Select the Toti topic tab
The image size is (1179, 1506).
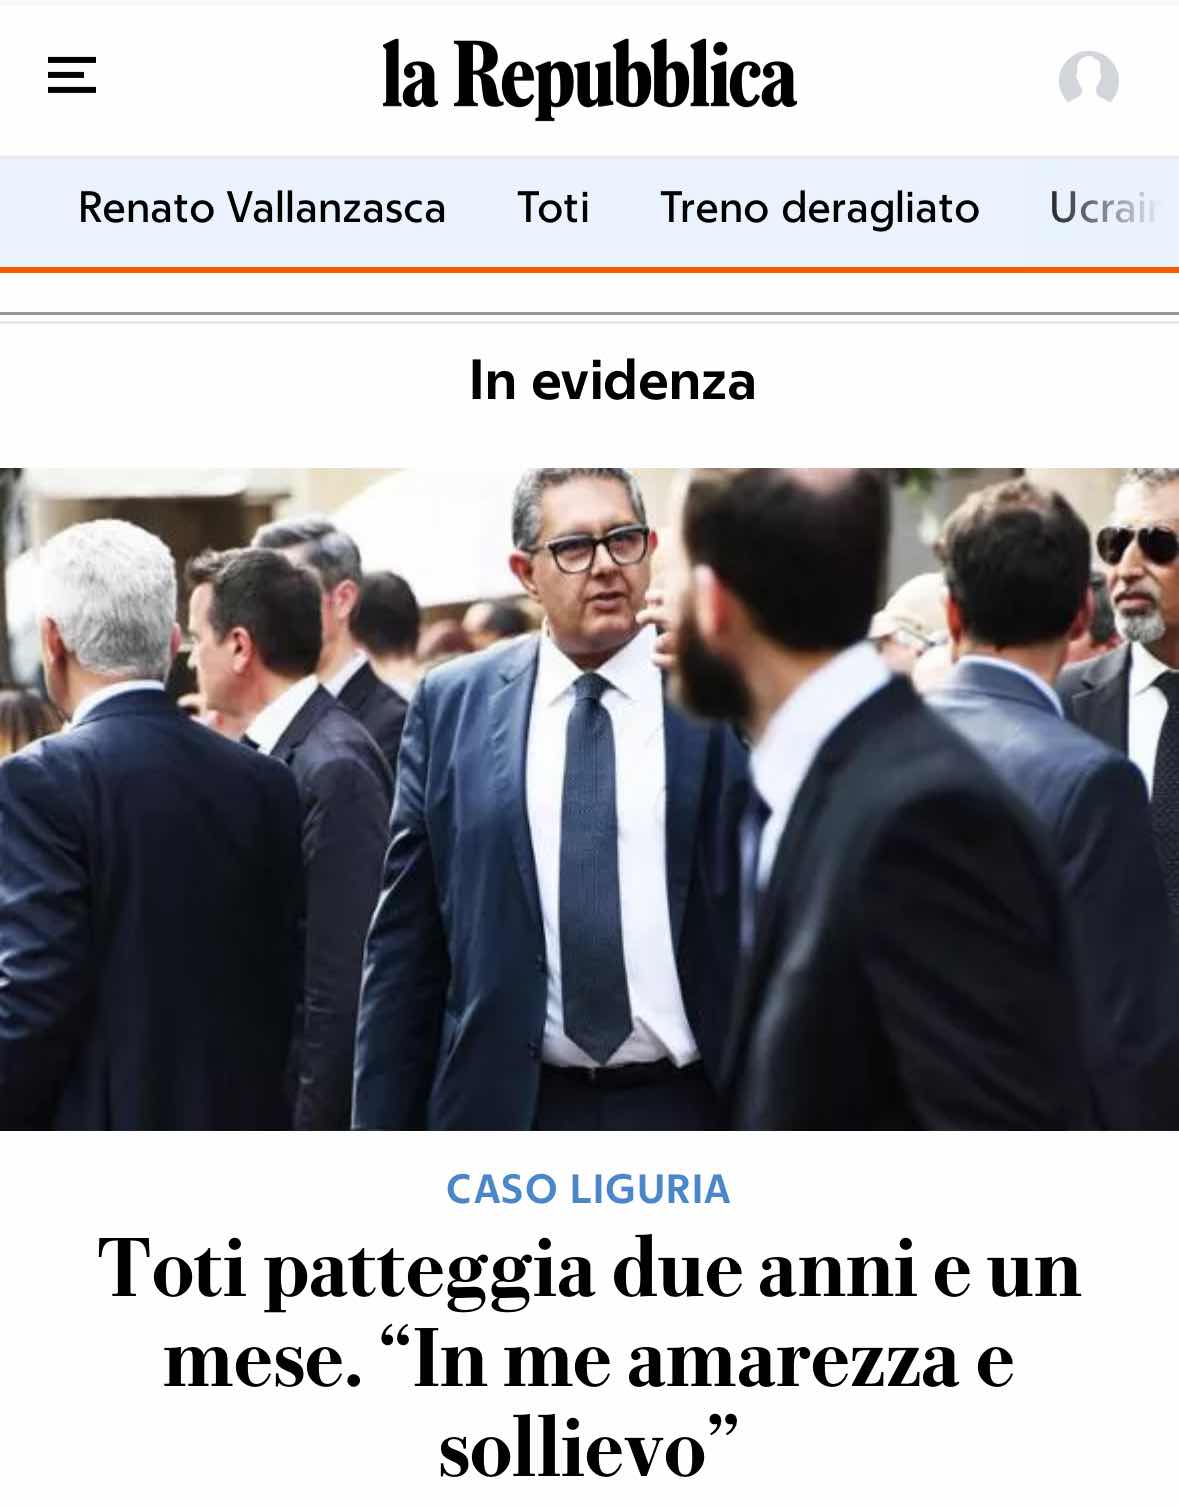click(553, 208)
